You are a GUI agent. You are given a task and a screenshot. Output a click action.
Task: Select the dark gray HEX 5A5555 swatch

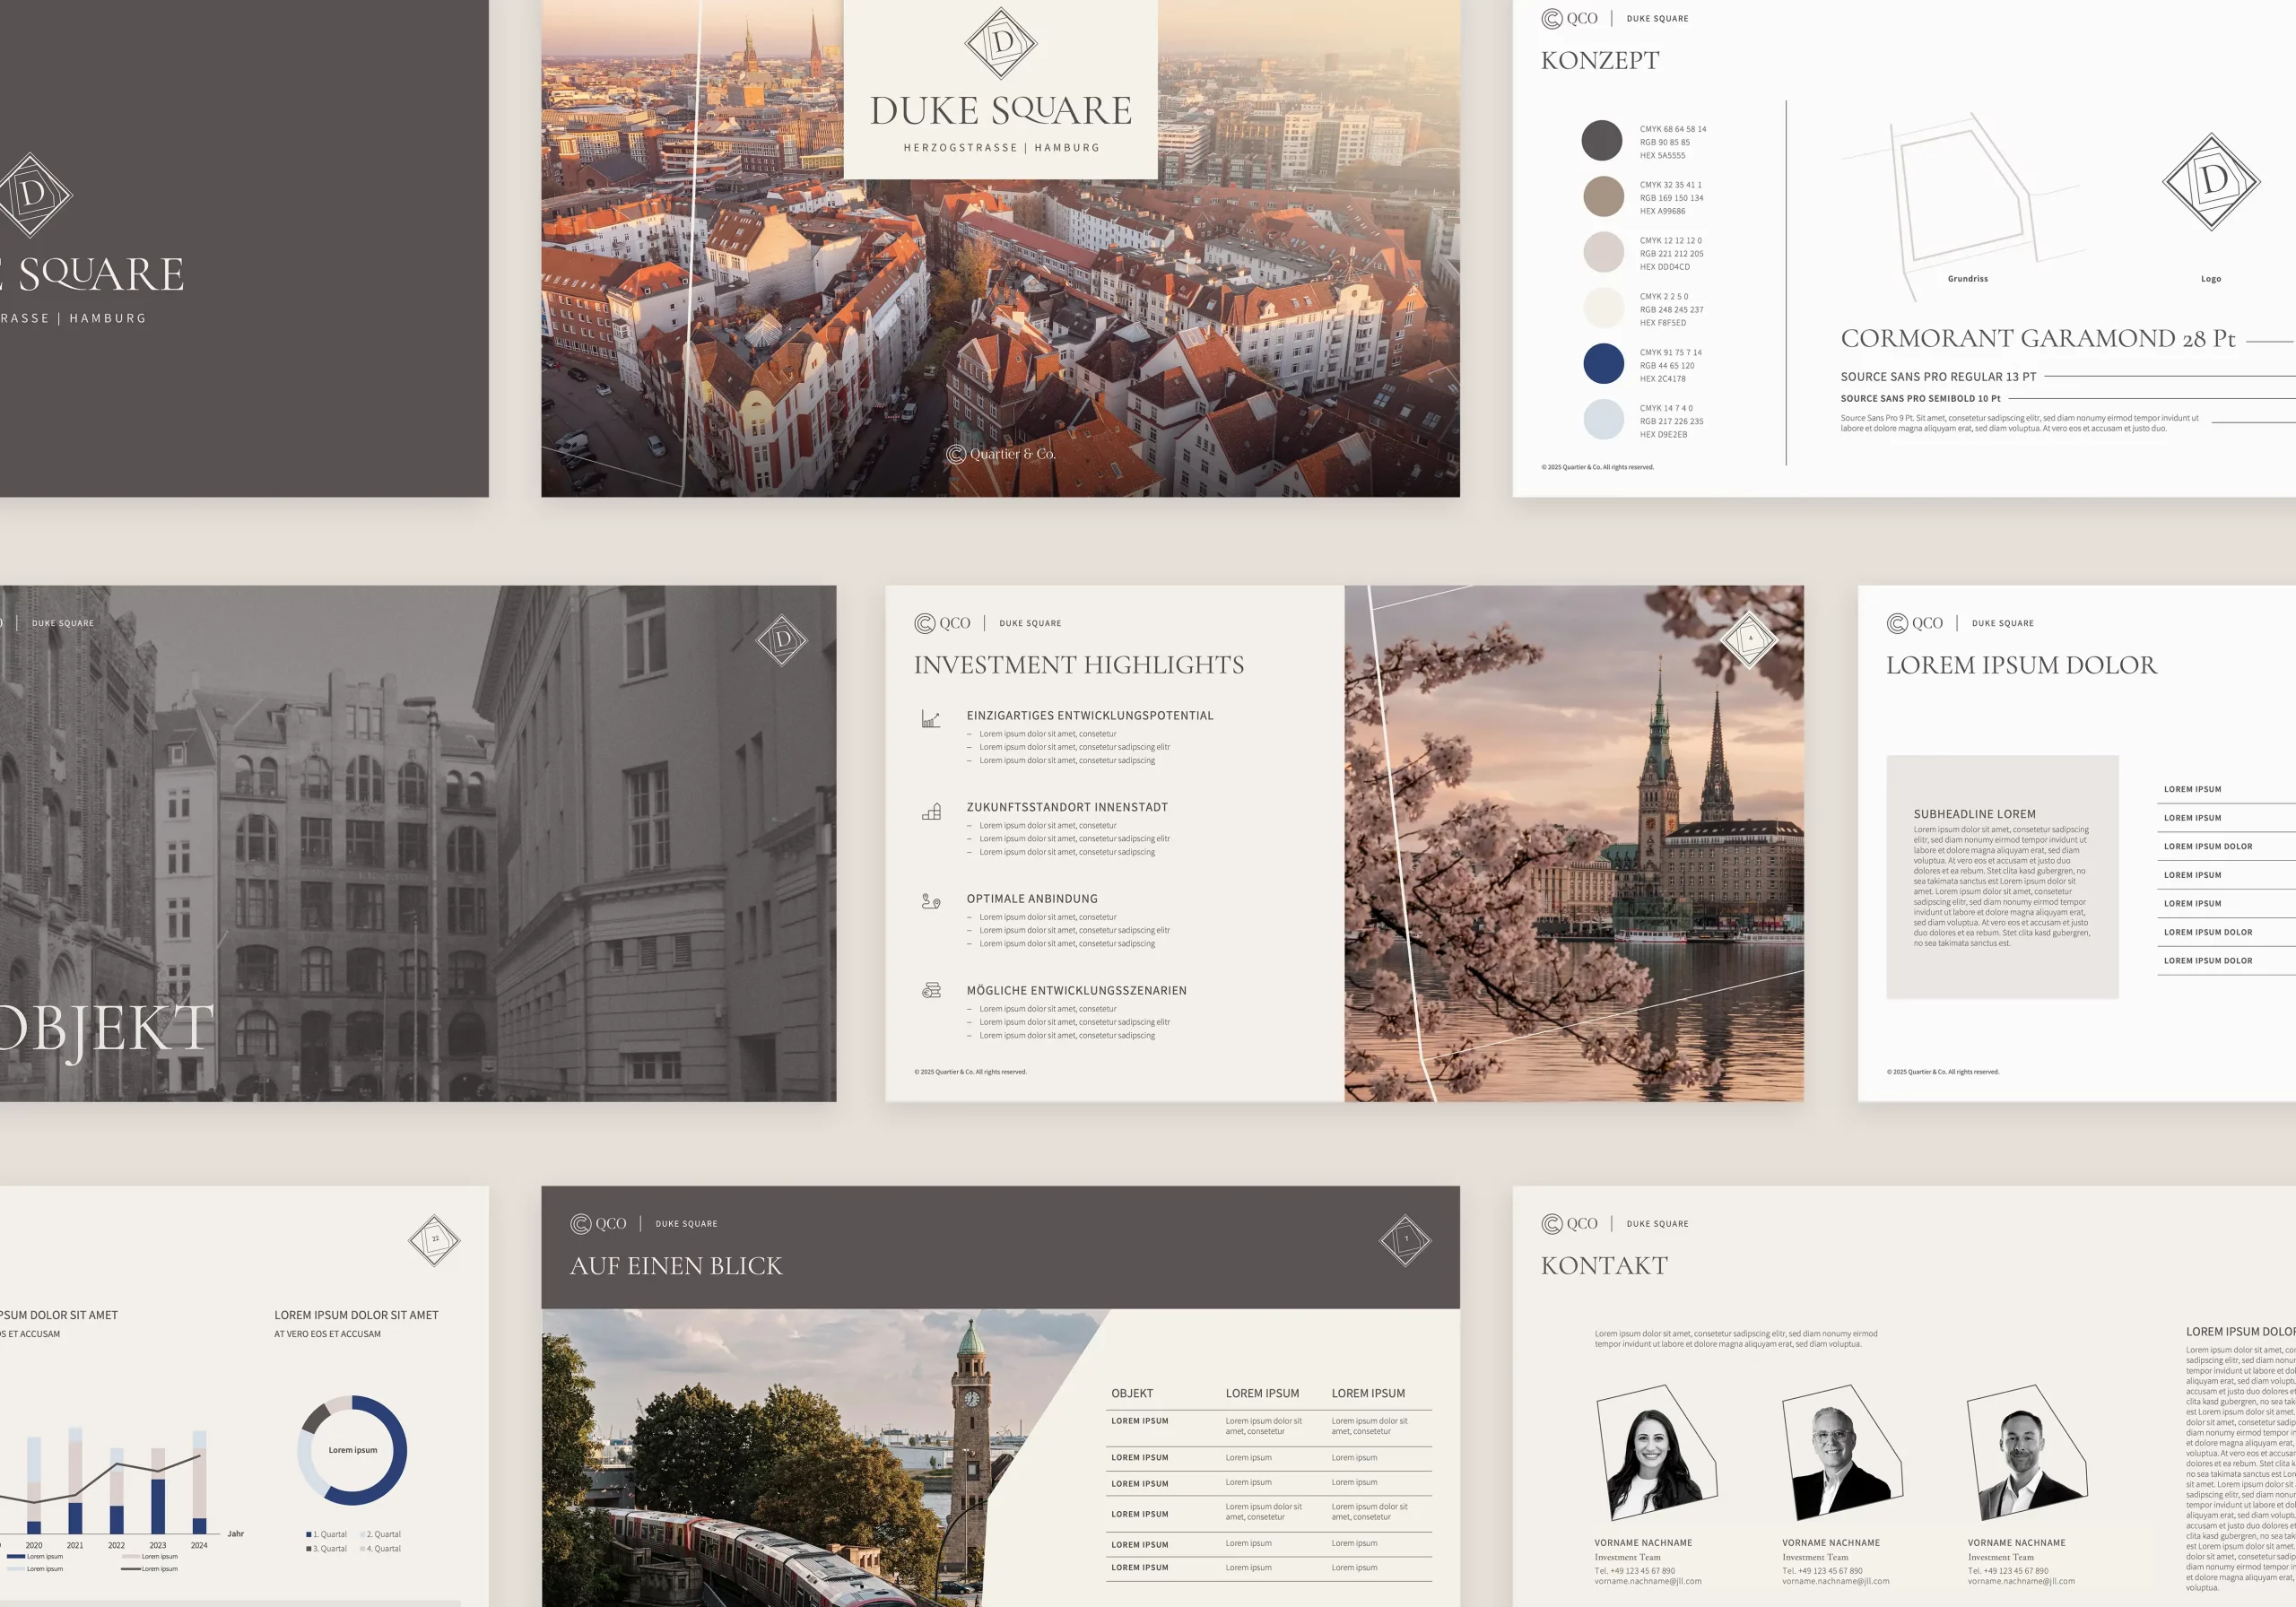(x=1601, y=140)
